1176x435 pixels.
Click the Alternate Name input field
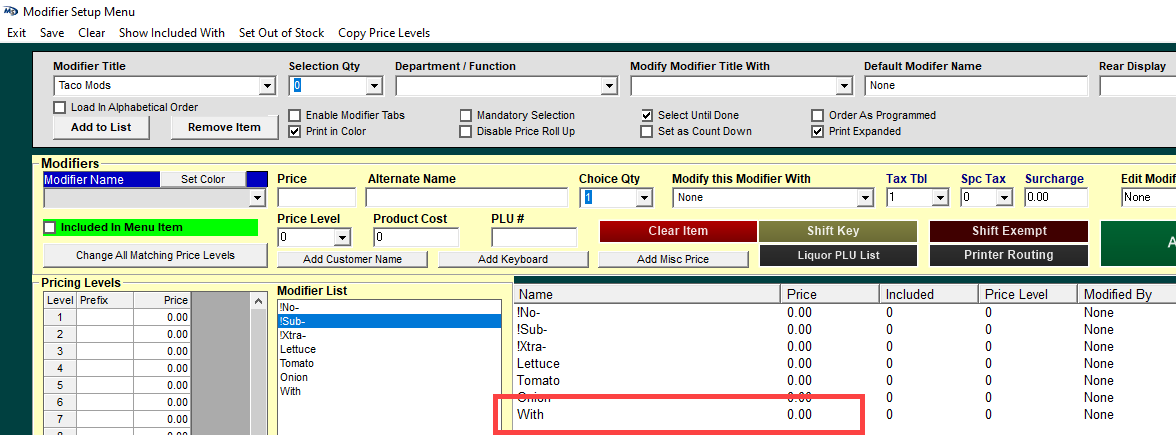pyautogui.click(x=466, y=198)
